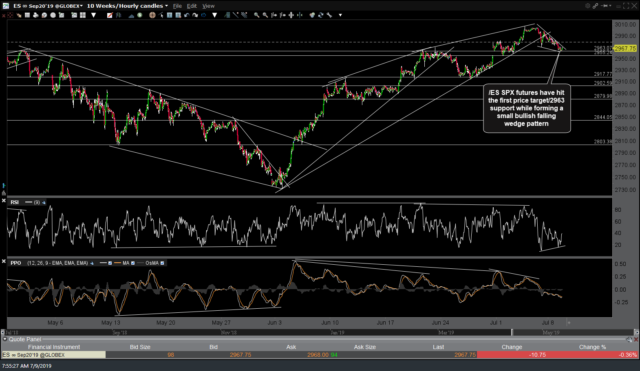This screenshot has height=371, width=640.
Task: Click the green vertical bars chart icon
Action: coord(118,15)
